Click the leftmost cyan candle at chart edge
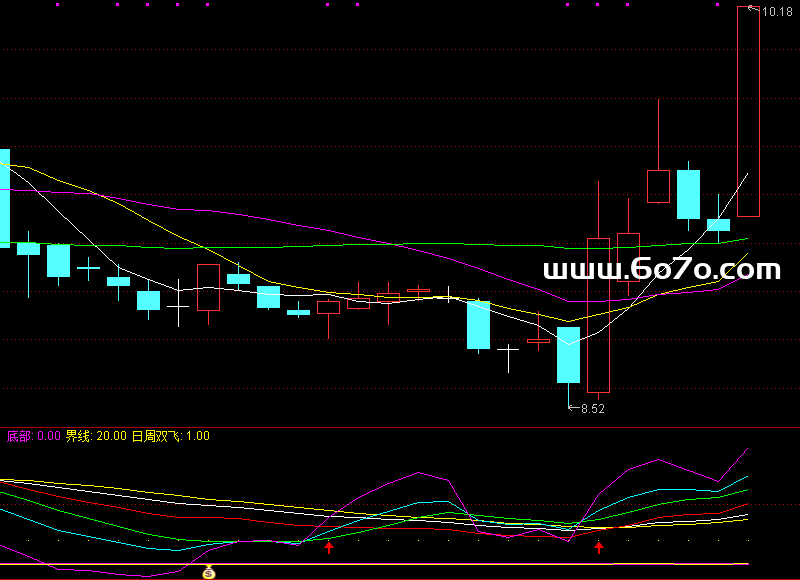The height and width of the screenshot is (580, 800). pyautogui.click(x=4, y=197)
